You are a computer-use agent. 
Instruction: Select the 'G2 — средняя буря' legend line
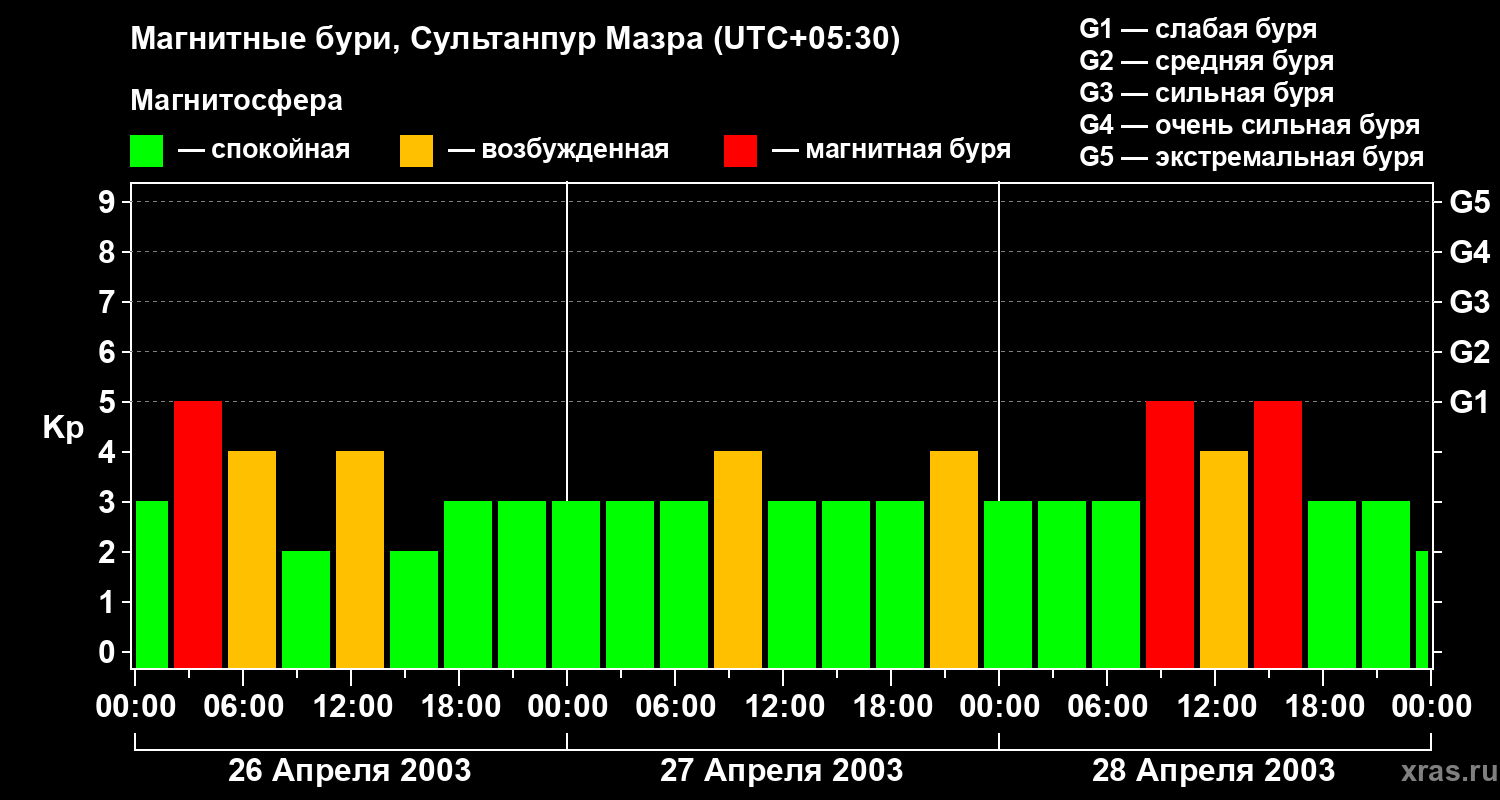coord(1206,61)
